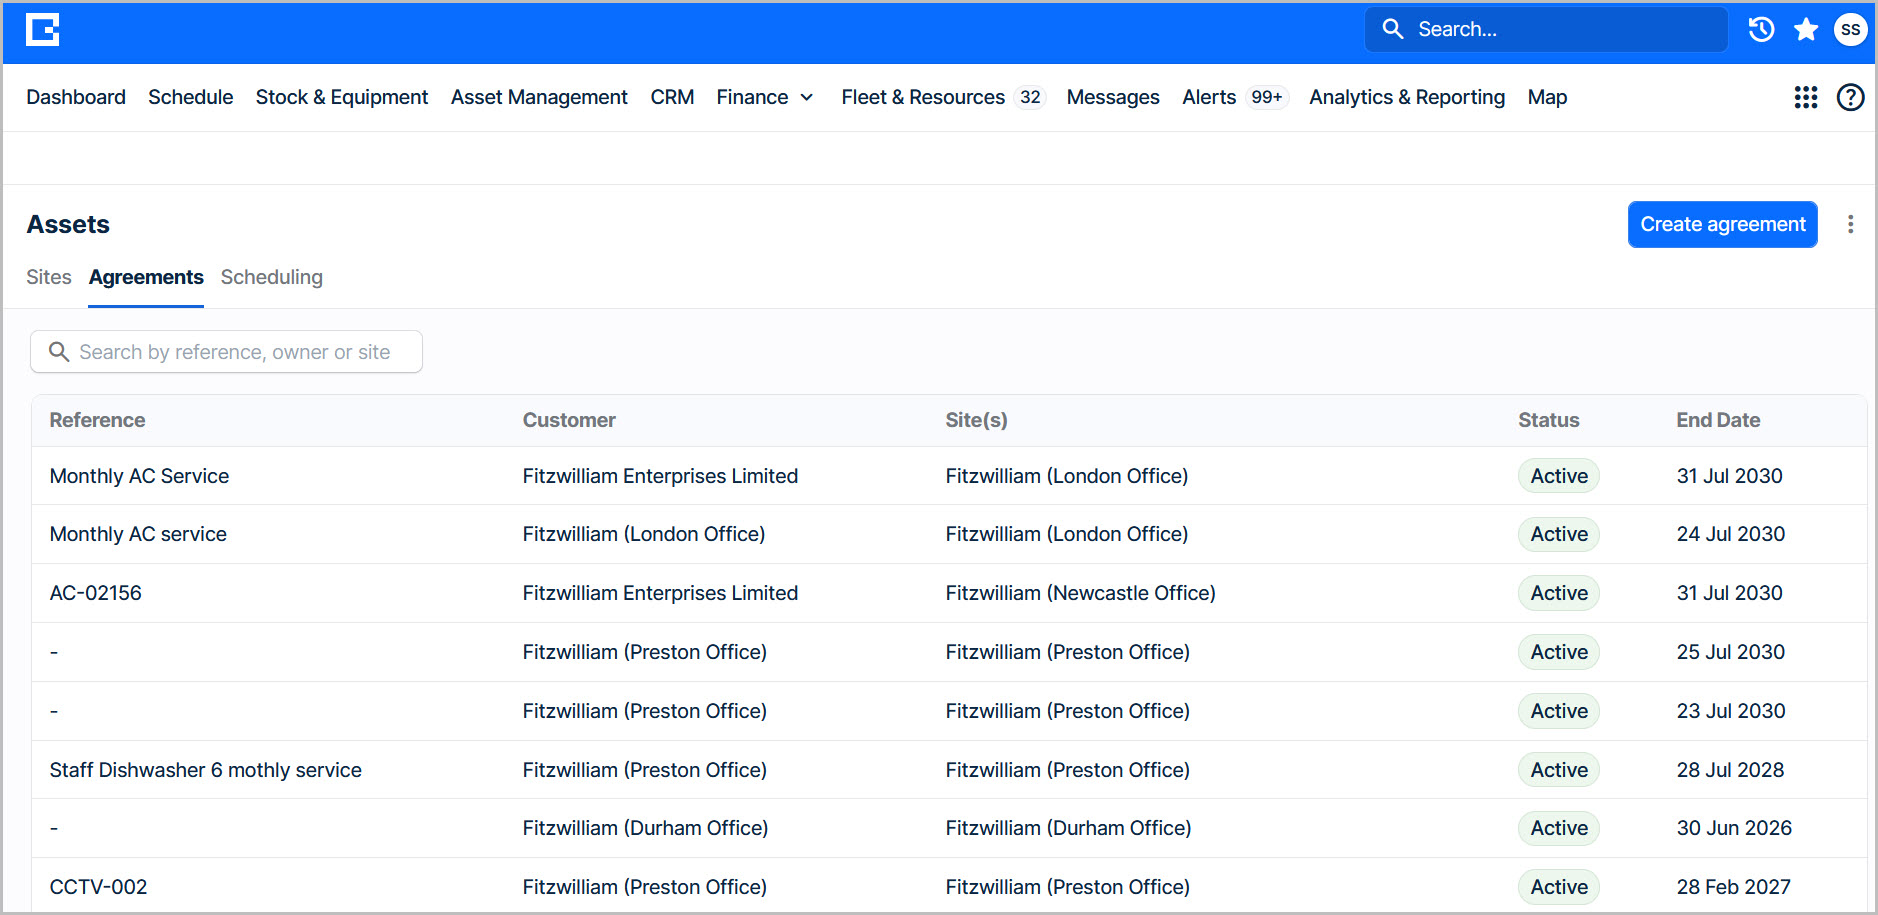Screen dimensions: 1878x915
Task: Open the Schedule menu item
Action: [190, 97]
